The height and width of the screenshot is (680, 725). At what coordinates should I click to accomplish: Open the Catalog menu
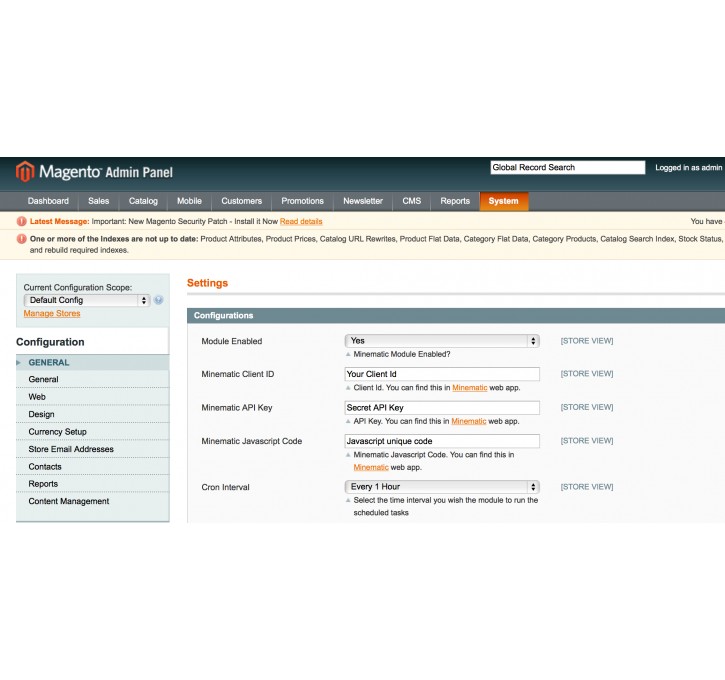143,201
